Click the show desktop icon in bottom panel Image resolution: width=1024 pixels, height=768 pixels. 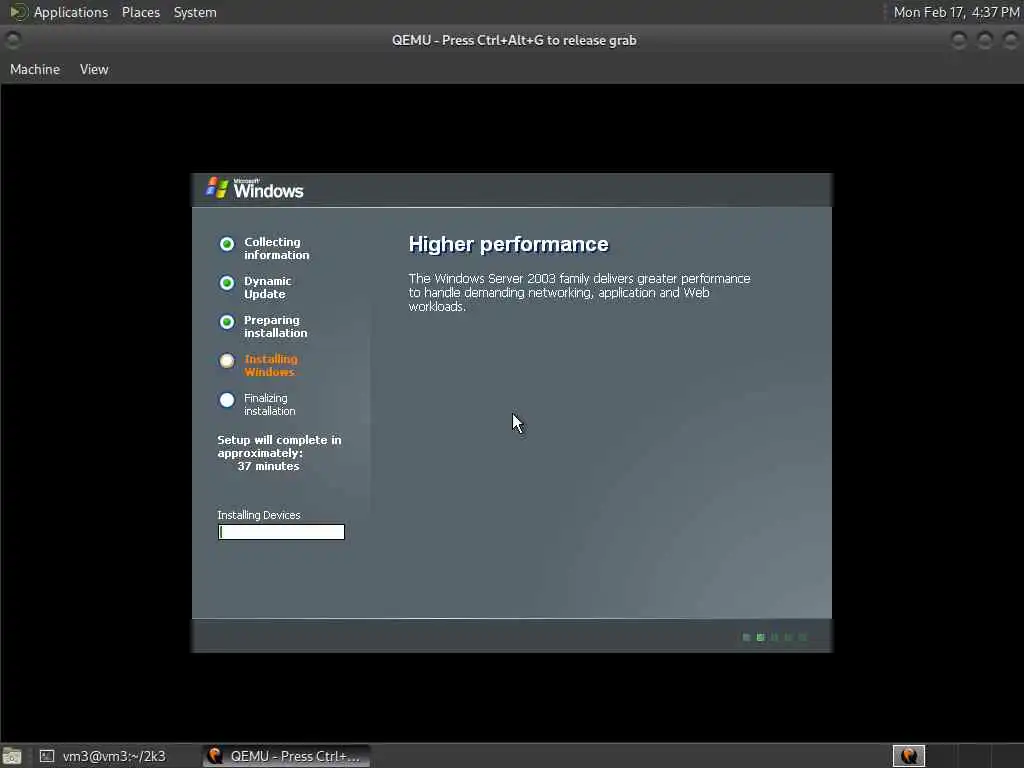pos(12,757)
